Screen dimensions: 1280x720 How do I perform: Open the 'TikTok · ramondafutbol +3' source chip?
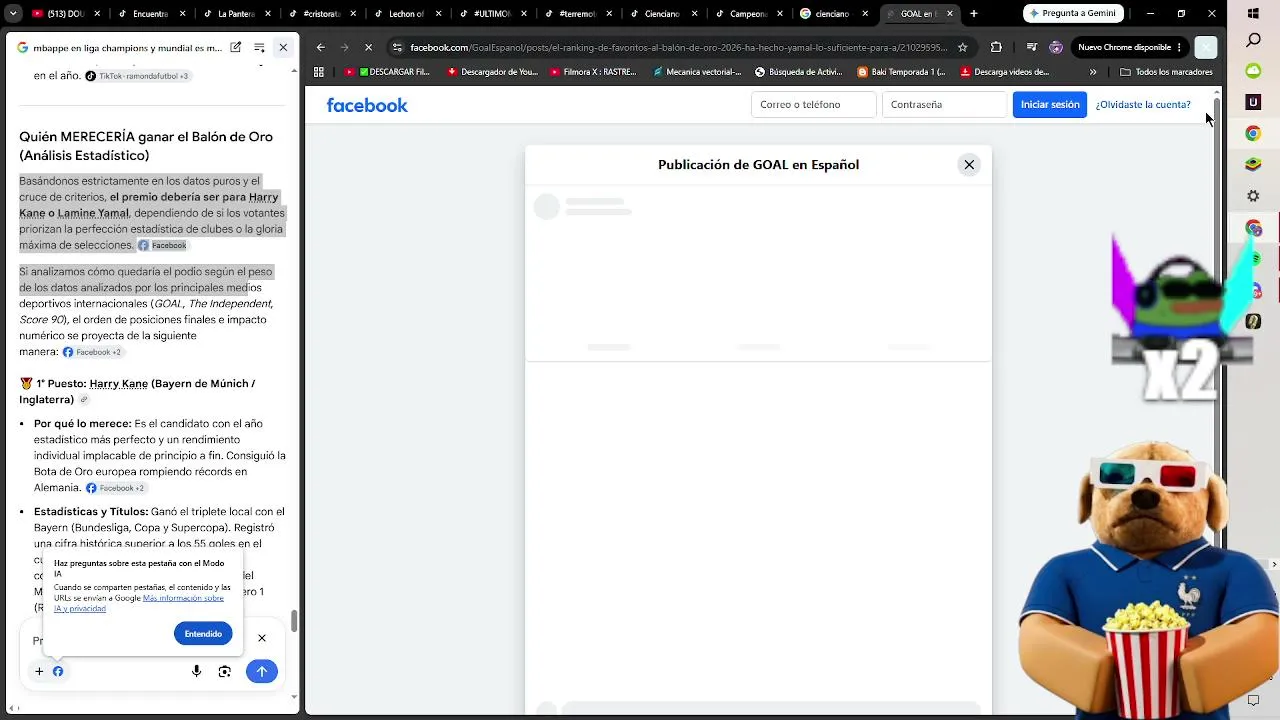[137, 76]
